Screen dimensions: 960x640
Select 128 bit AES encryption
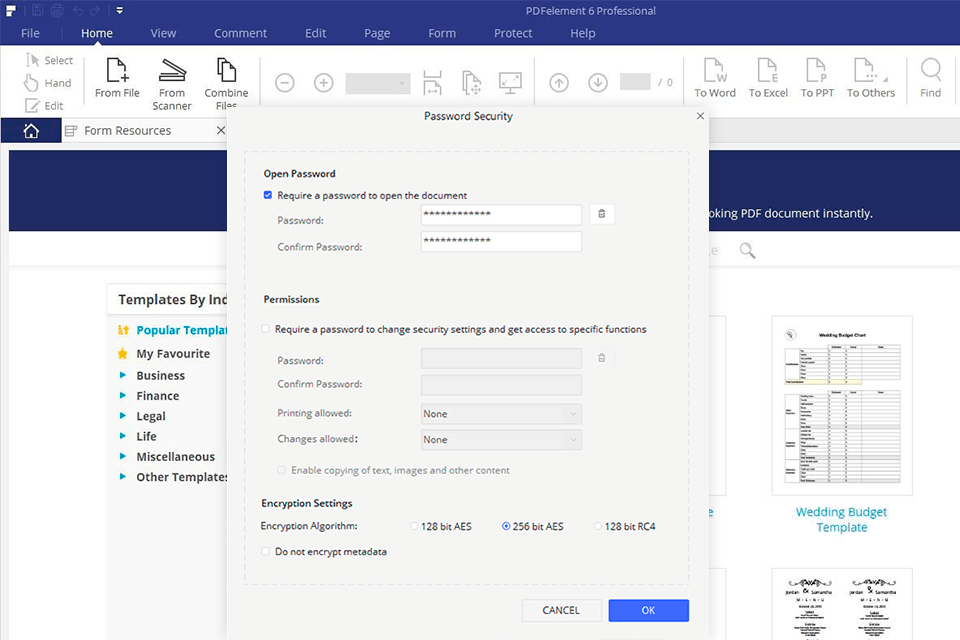coord(414,526)
